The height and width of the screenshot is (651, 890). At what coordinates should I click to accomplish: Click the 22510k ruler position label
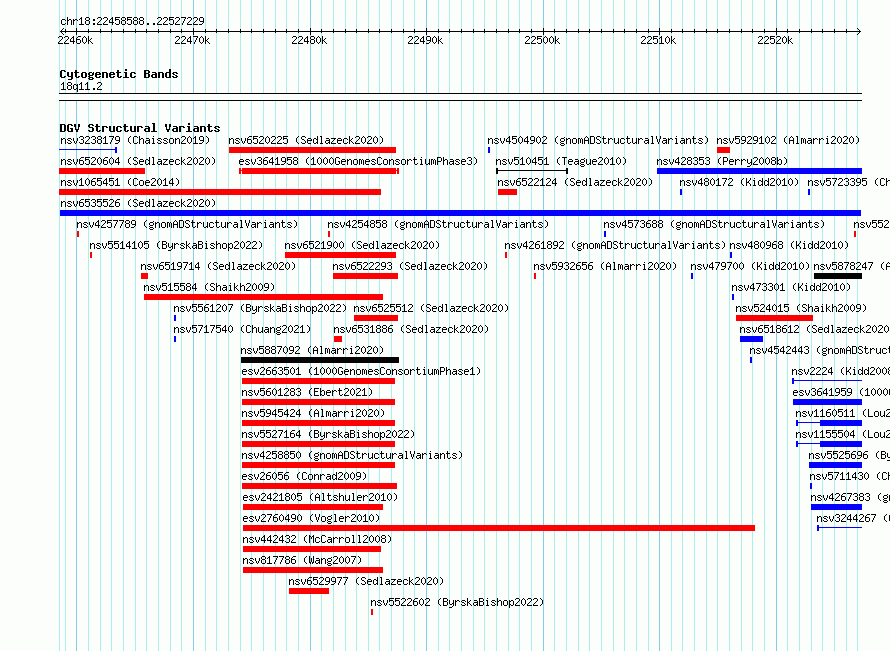click(658, 40)
